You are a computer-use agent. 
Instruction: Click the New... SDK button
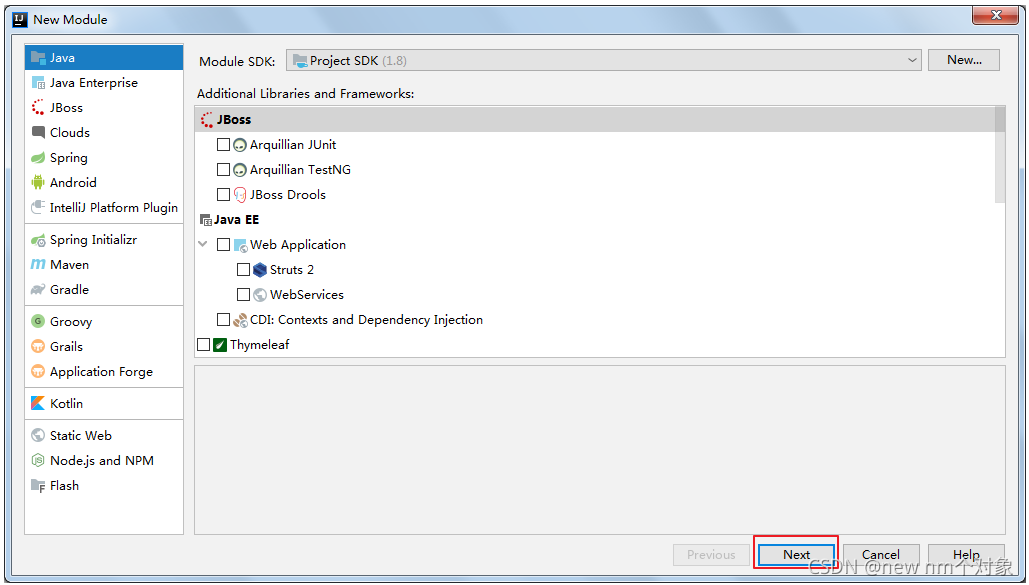964,60
